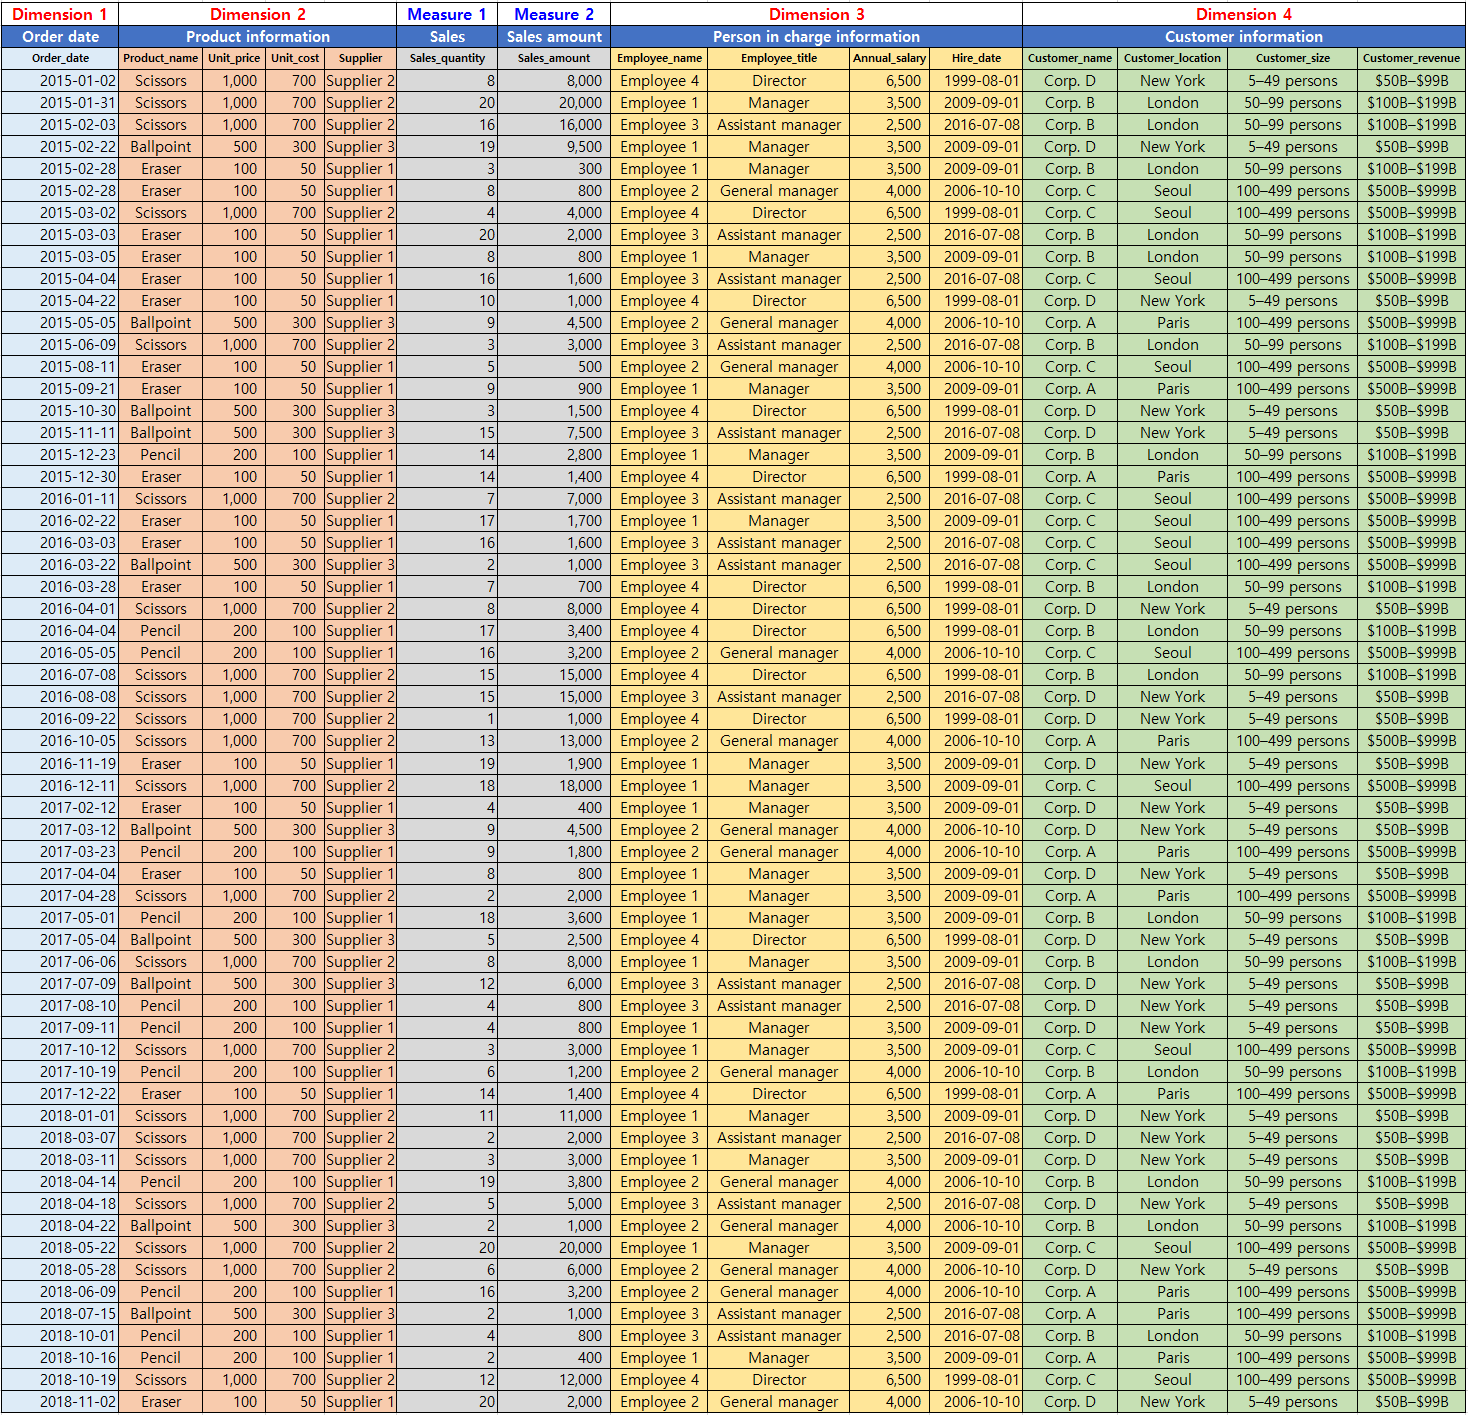Screen dimensions: 1468x1418
Task: Click the Measure 1 header cell
Action: pos(447,14)
